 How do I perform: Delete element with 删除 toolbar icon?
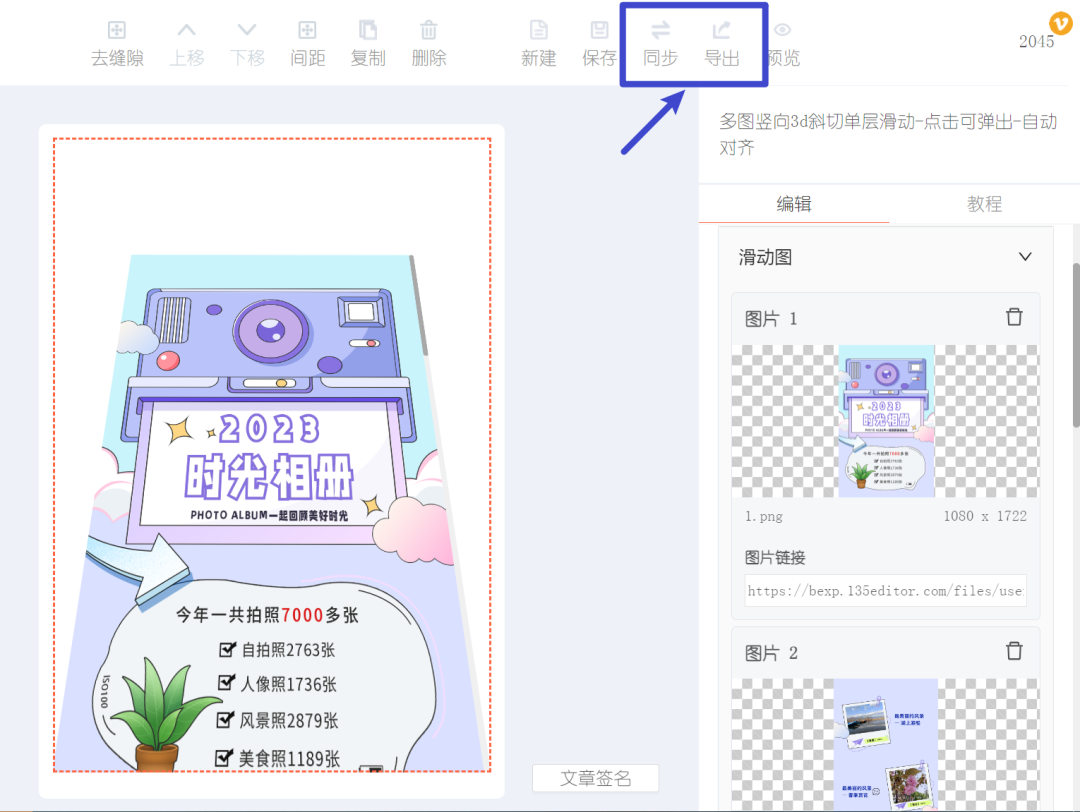[x=428, y=44]
